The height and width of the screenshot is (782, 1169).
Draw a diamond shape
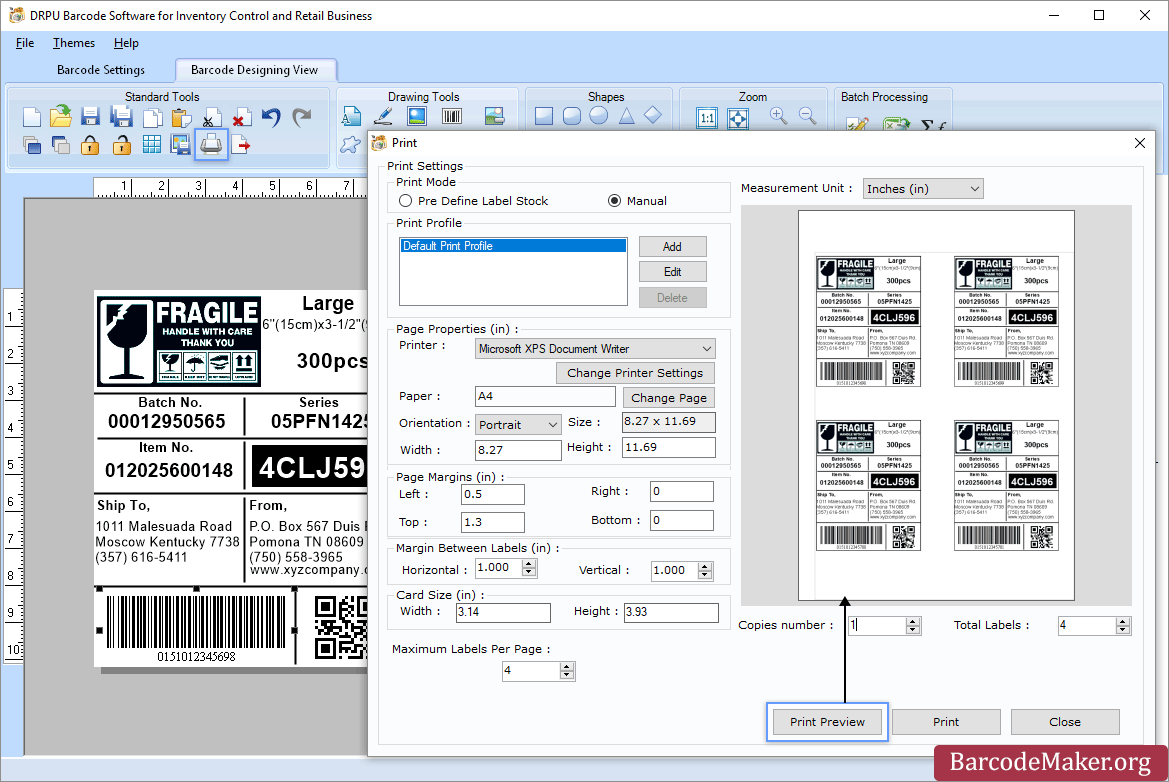[653, 116]
